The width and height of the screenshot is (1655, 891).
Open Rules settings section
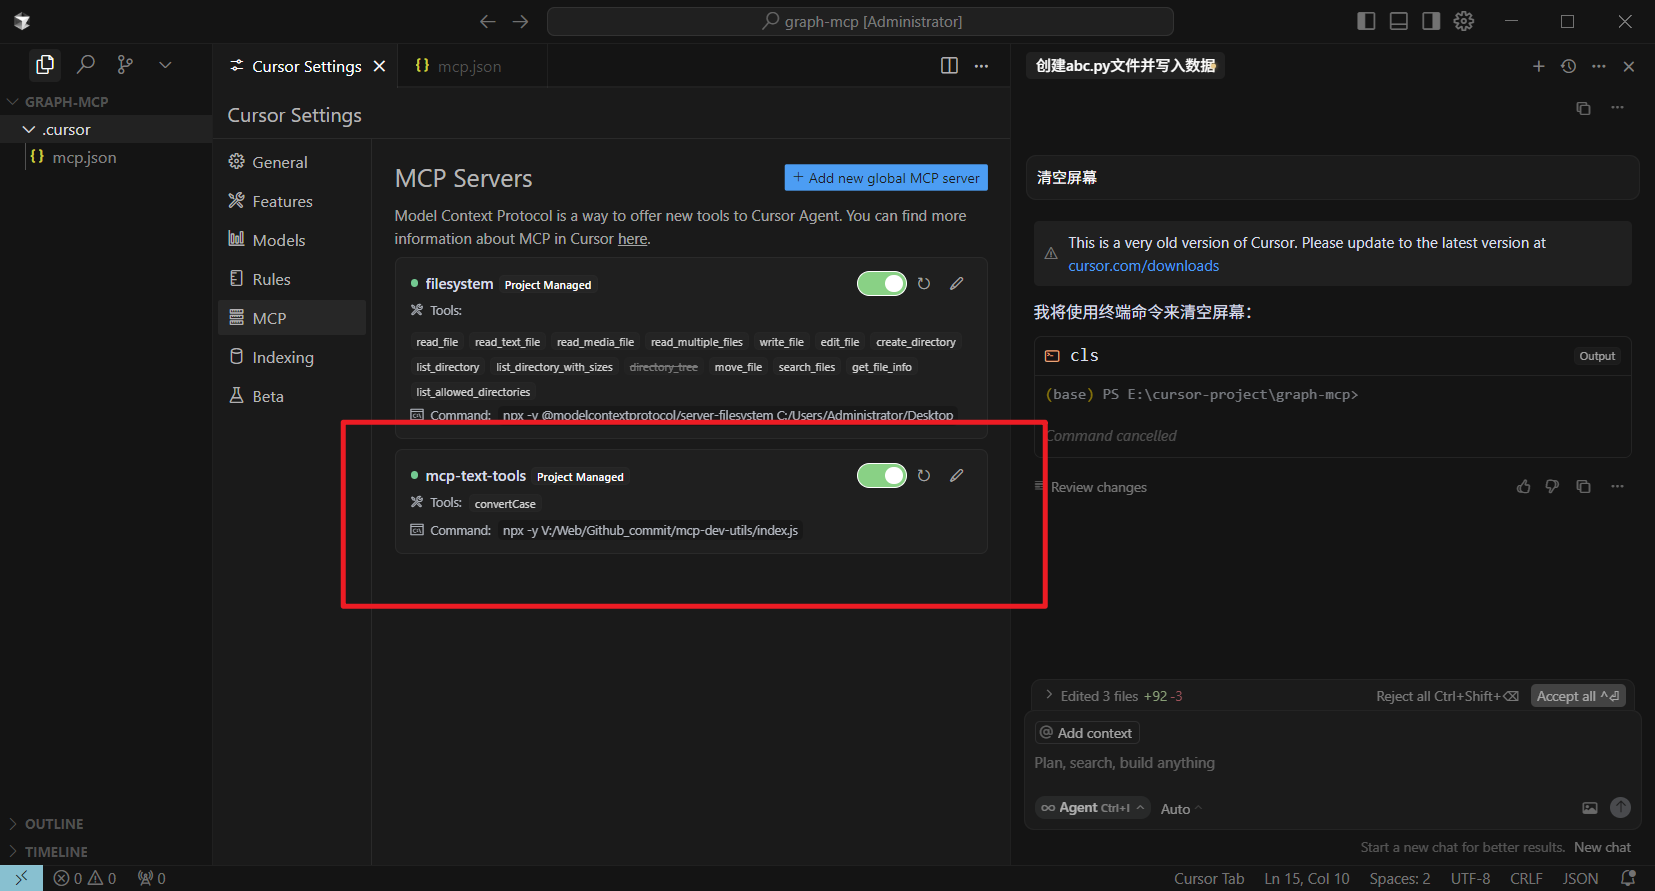[292, 279]
